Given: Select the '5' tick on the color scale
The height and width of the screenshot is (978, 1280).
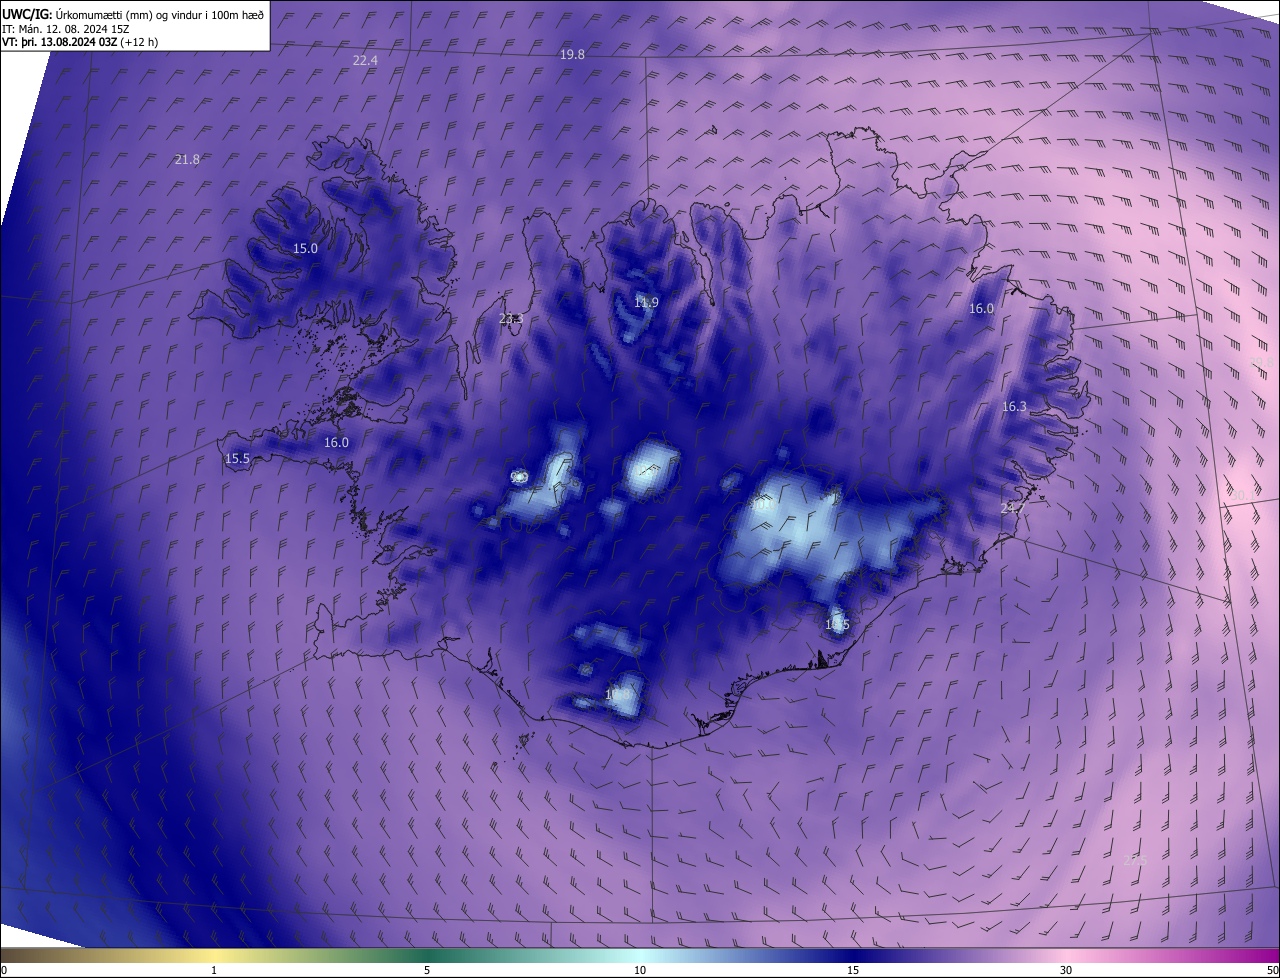Looking at the screenshot, I should coord(427,970).
